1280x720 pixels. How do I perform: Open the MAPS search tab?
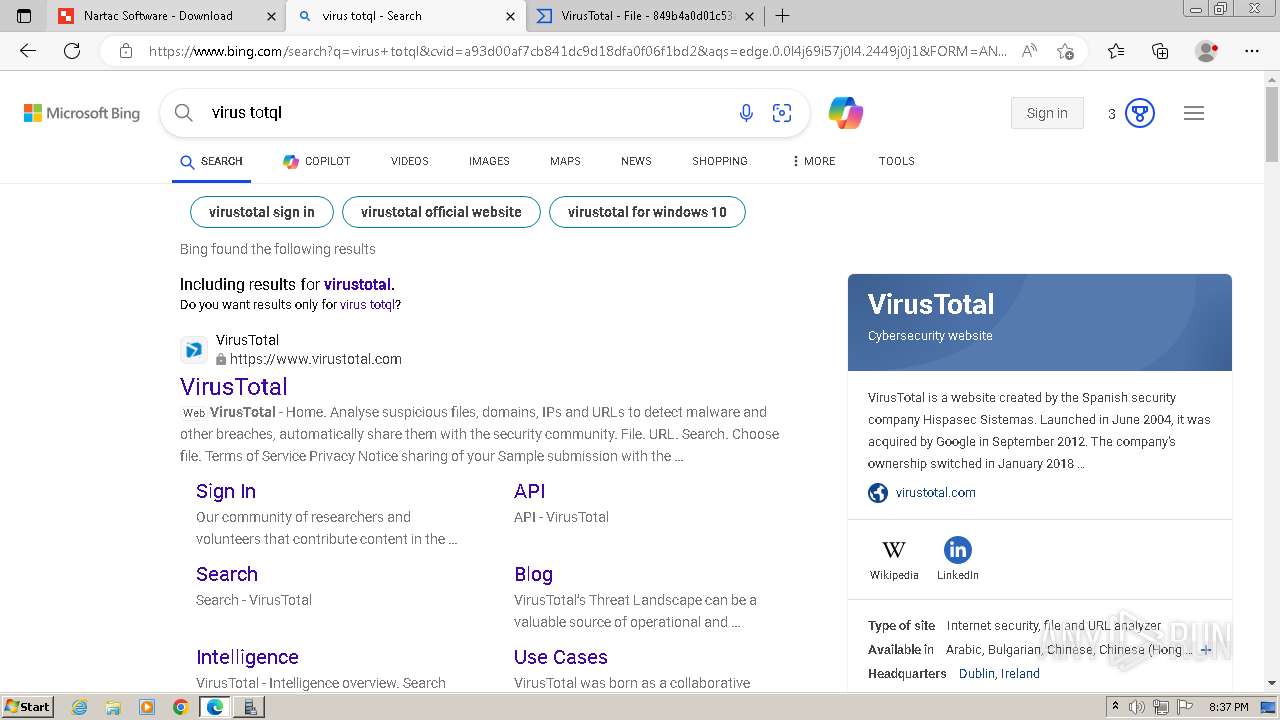pyautogui.click(x=565, y=161)
